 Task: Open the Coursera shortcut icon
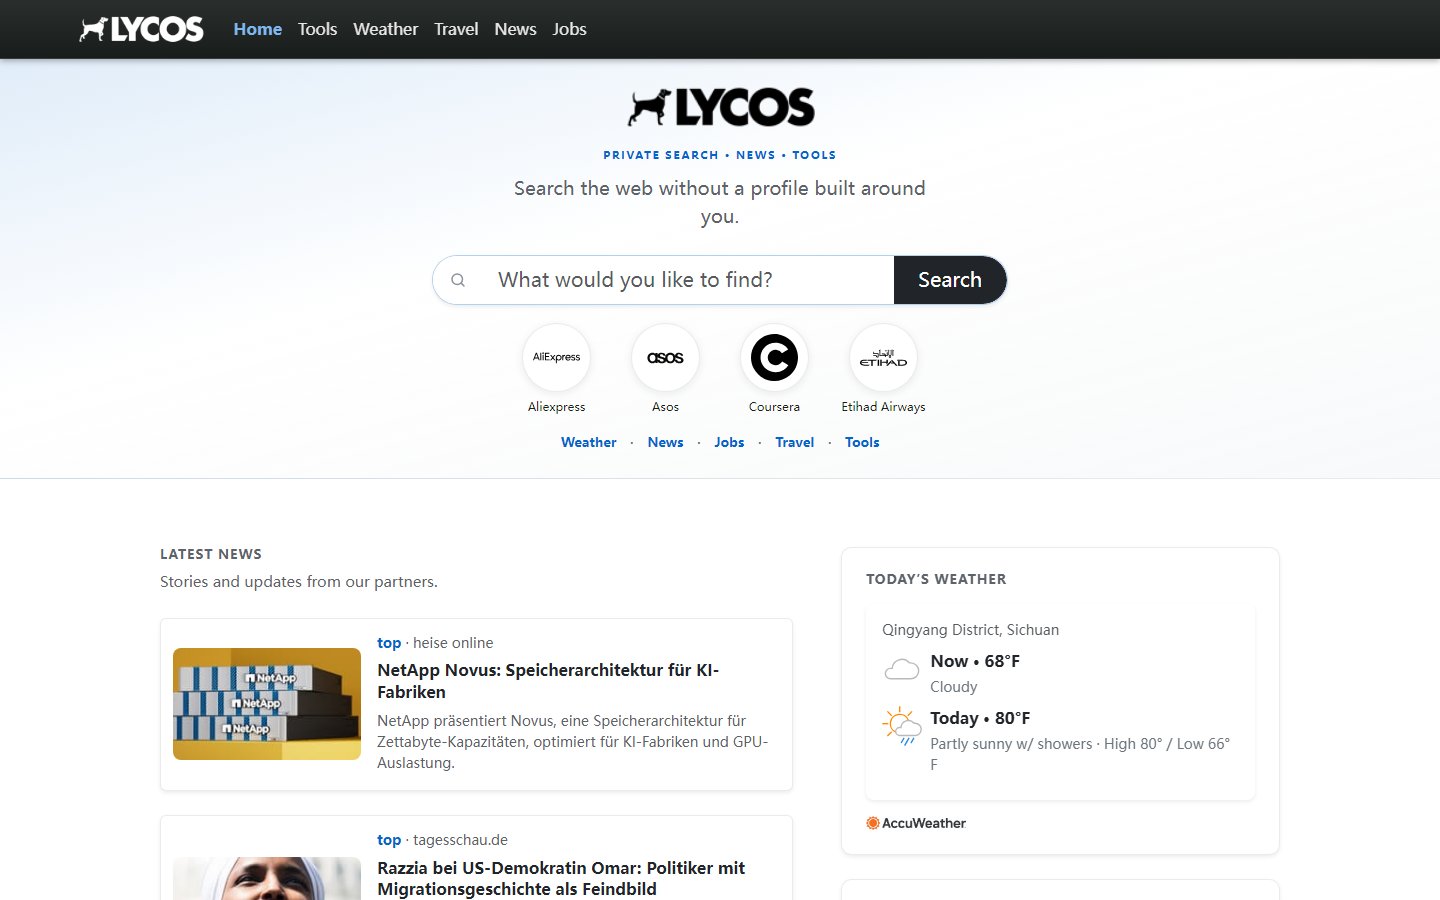click(x=774, y=357)
